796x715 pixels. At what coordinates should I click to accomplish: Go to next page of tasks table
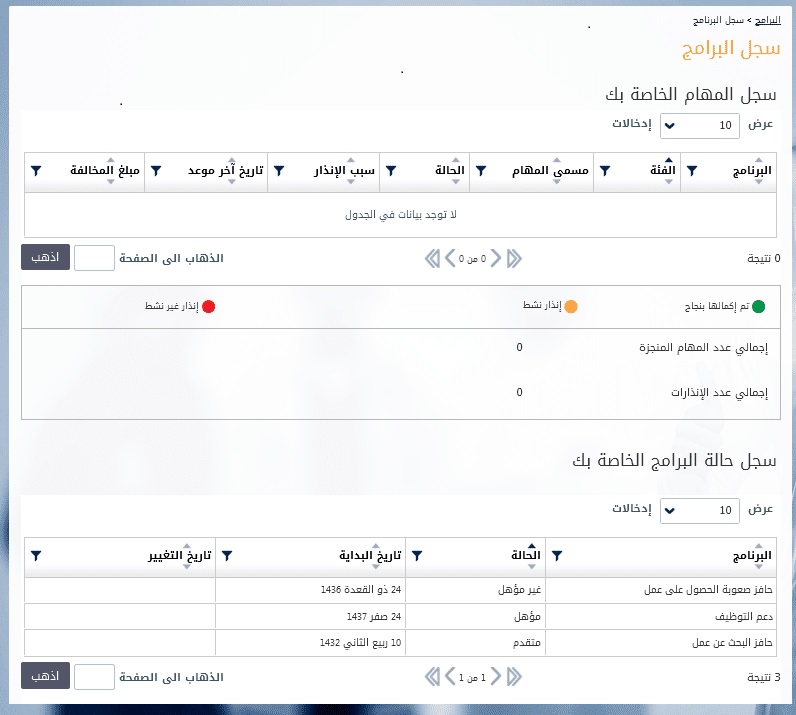coord(450,258)
